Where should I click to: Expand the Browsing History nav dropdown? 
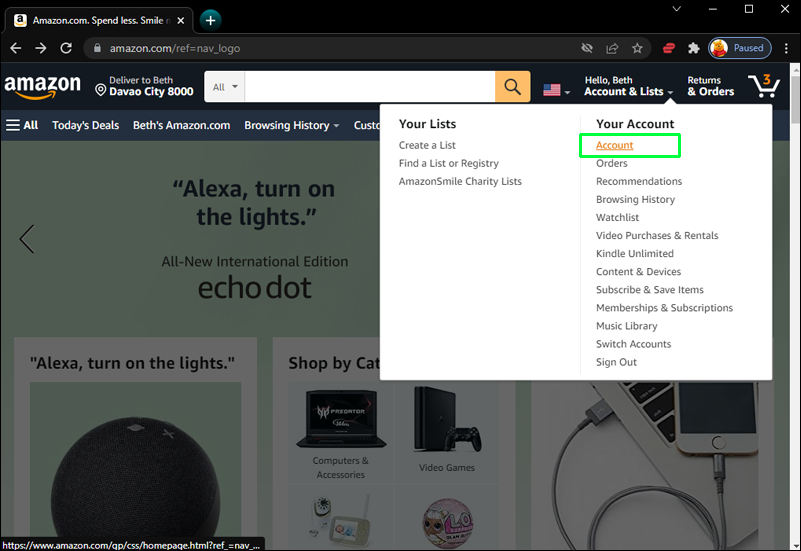291,125
